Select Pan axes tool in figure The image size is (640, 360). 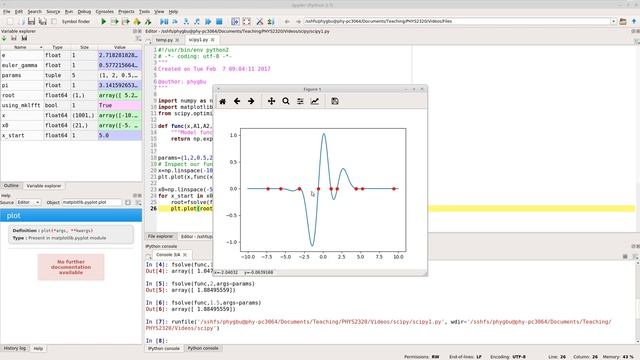(x=271, y=101)
